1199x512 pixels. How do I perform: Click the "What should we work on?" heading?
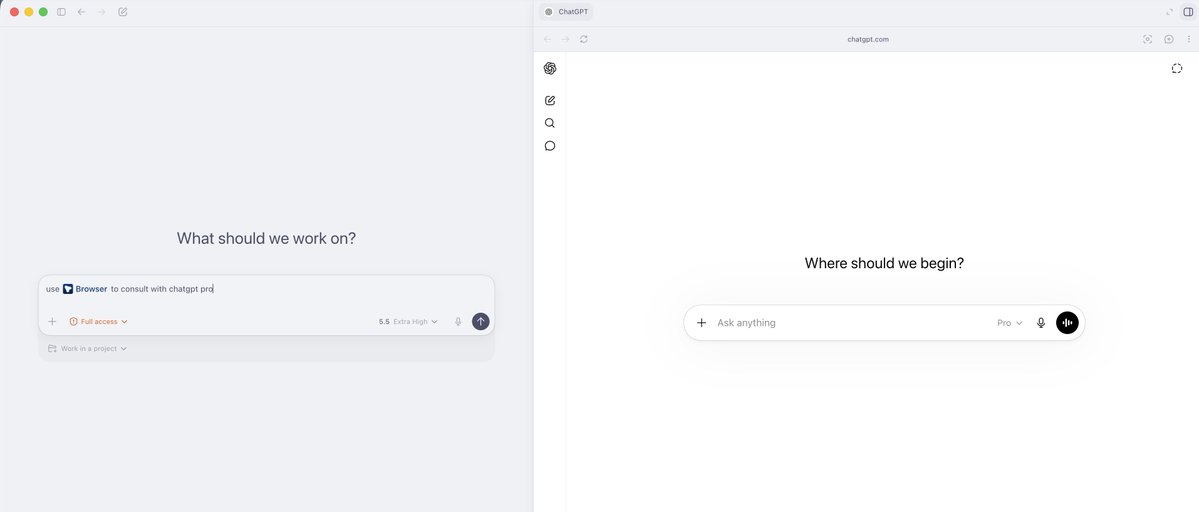pyautogui.click(x=266, y=238)
